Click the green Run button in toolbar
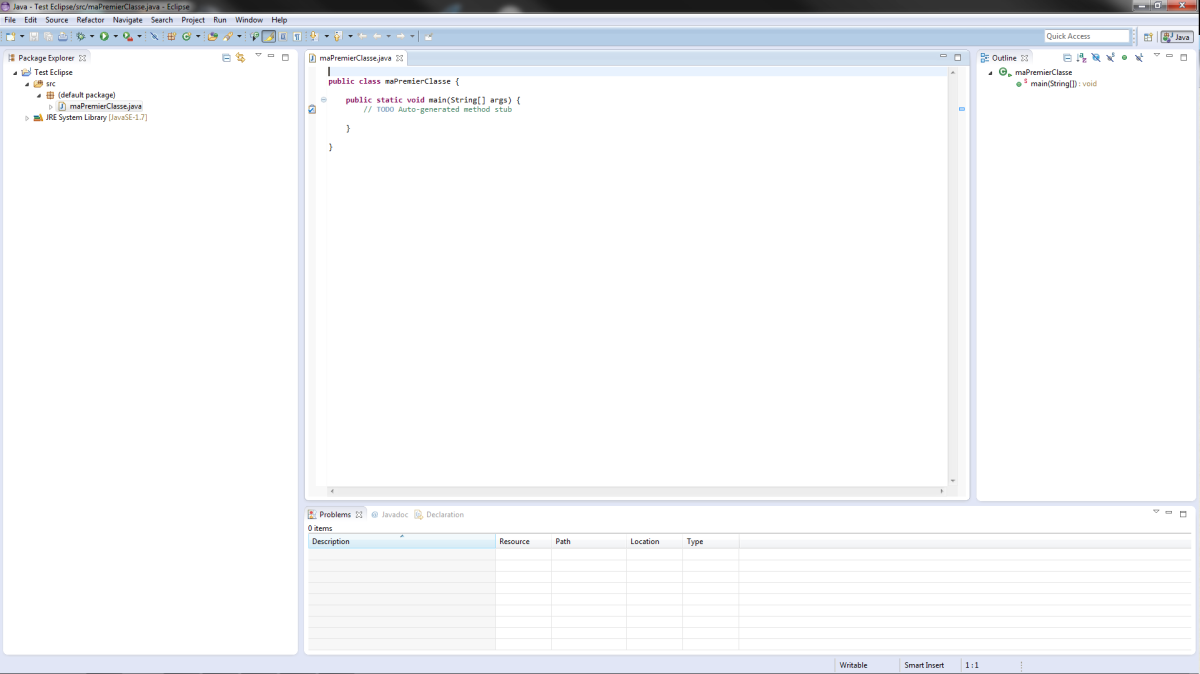The image size is (1200, 674). point(104,36)
